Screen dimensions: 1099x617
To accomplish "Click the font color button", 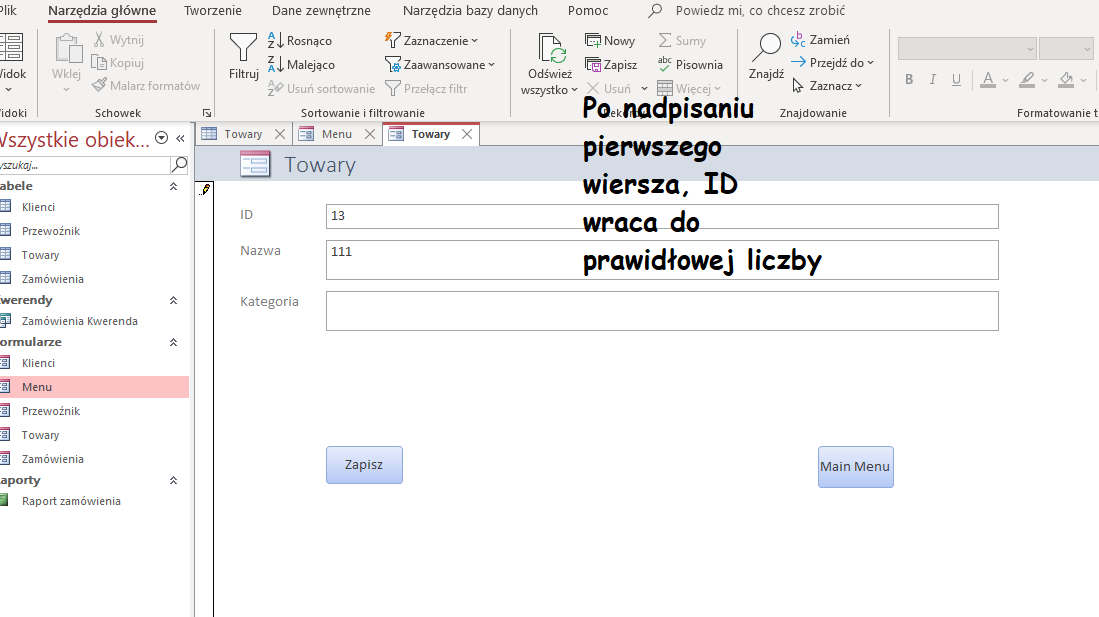I will pyautogui.click(x=988, y=79).
